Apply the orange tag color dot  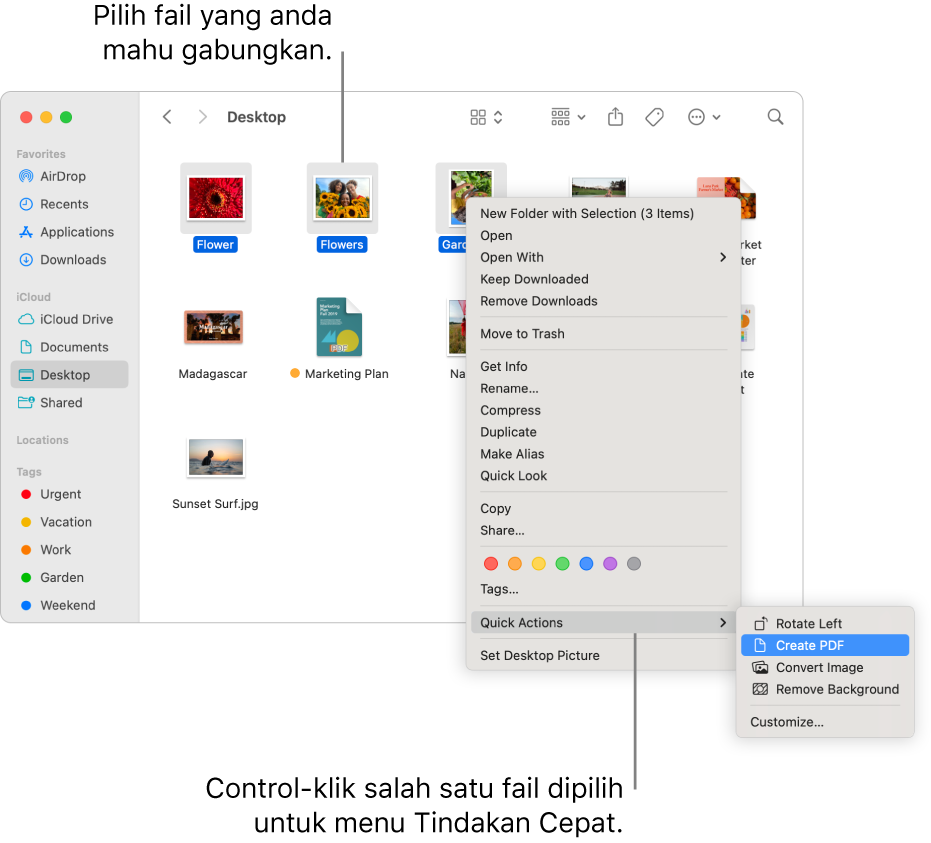tap(515, 563)
